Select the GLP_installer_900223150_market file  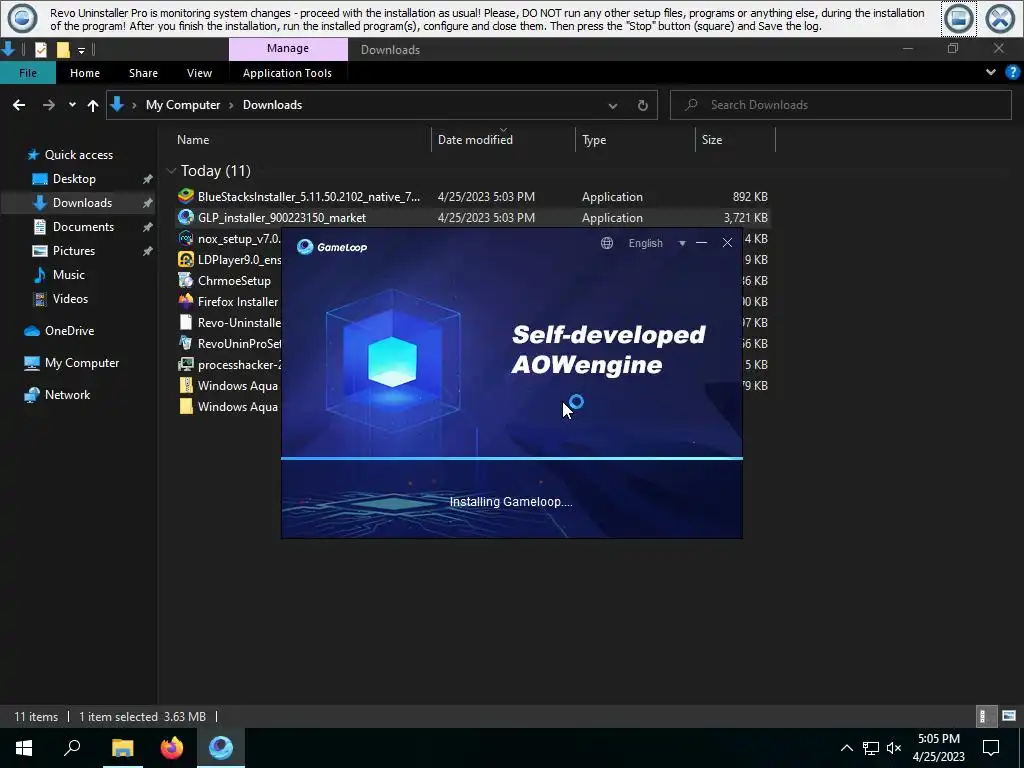coord(473,217)
